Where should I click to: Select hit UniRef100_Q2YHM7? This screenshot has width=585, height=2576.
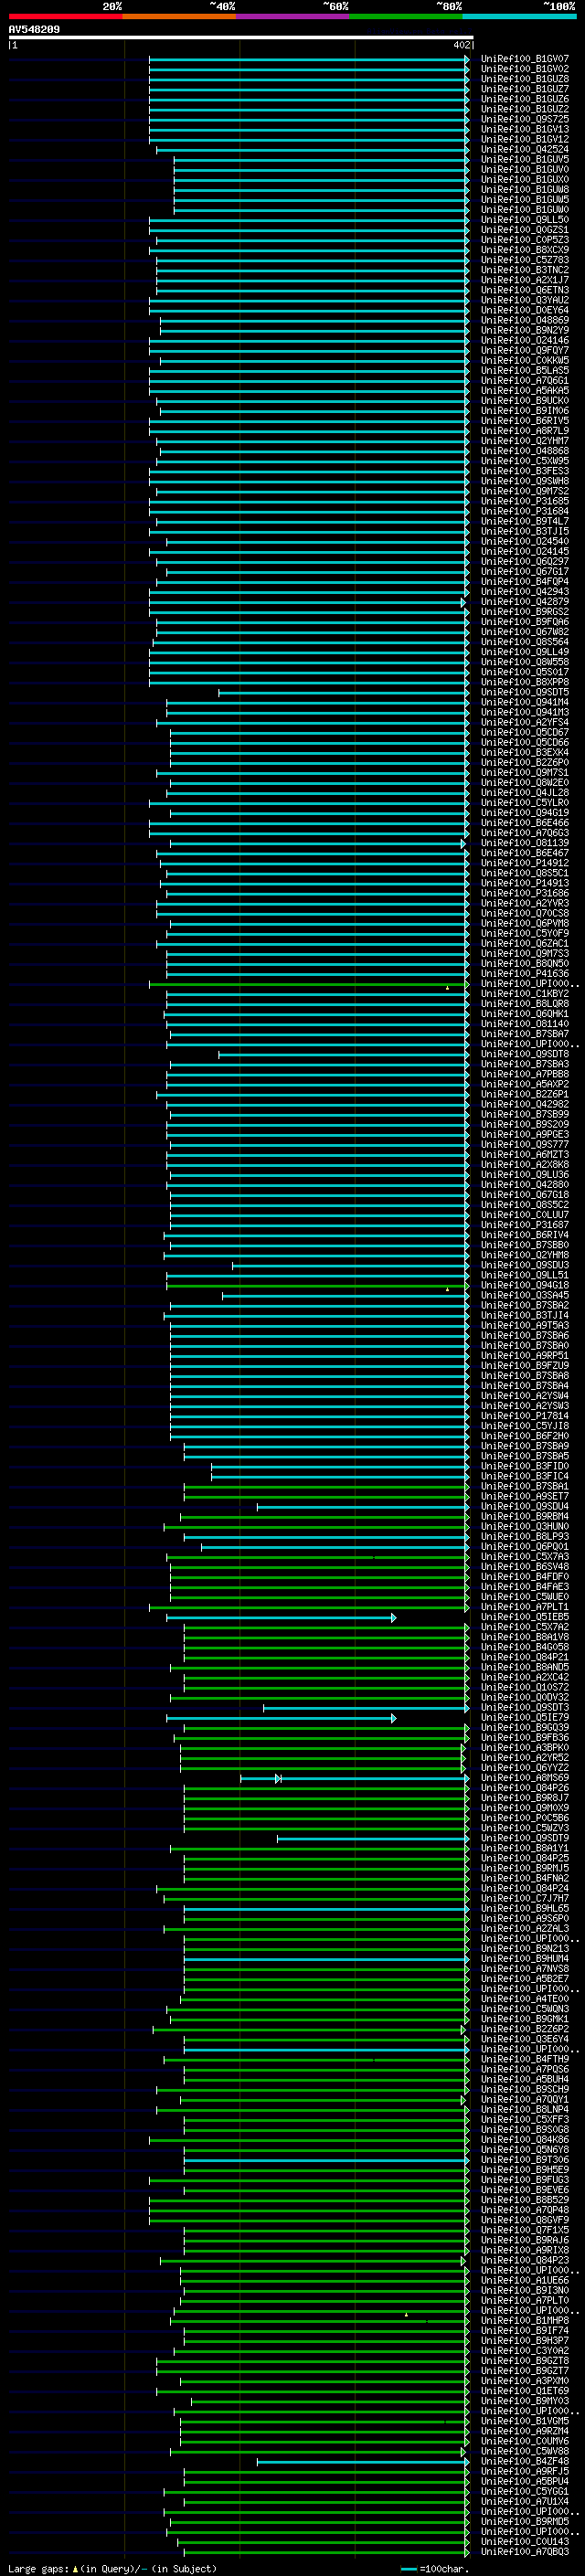pos(525,441)
